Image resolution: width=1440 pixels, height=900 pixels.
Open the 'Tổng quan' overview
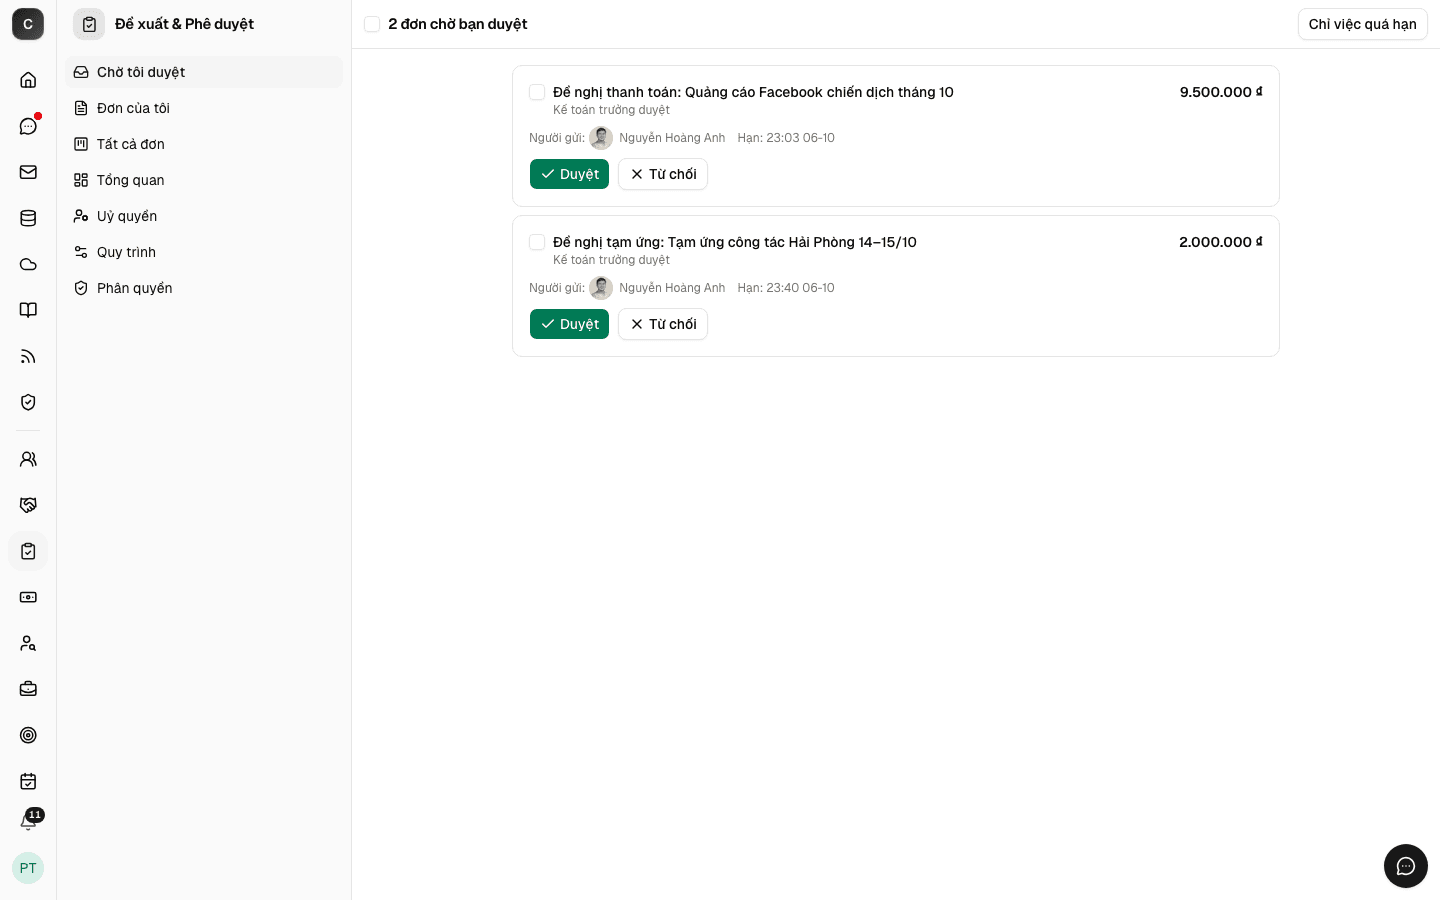click(204, 180)
